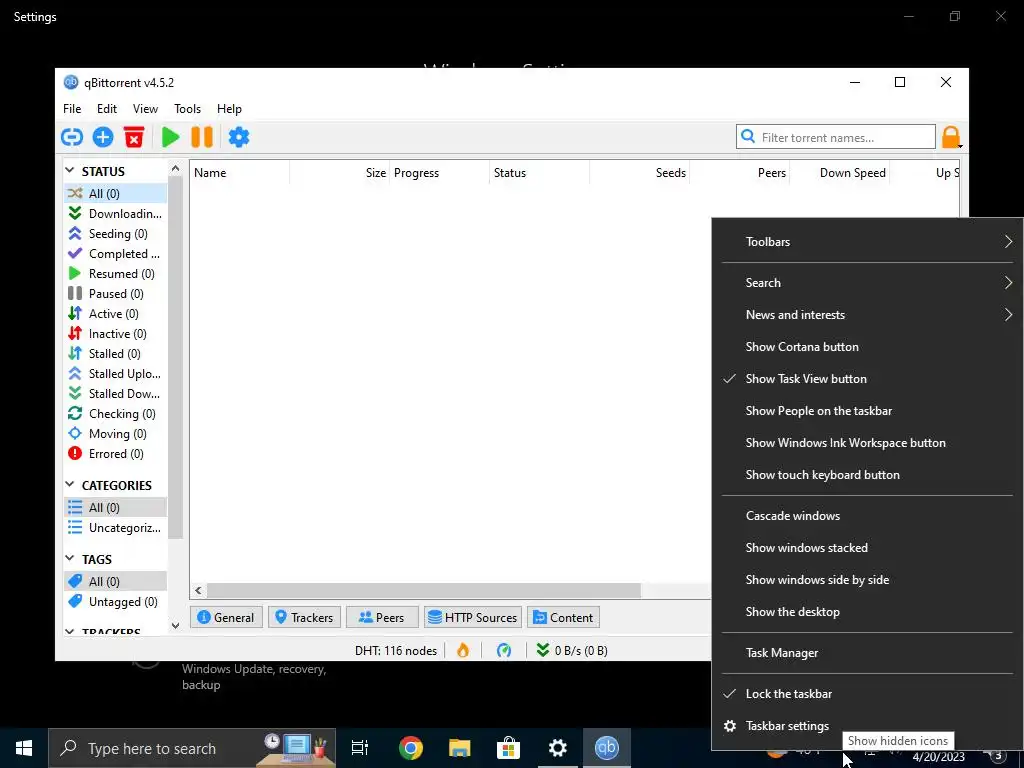Open Microsoft Store from the taskbar
Screen dimensions: 1024x768
click(x=508, y=748)
